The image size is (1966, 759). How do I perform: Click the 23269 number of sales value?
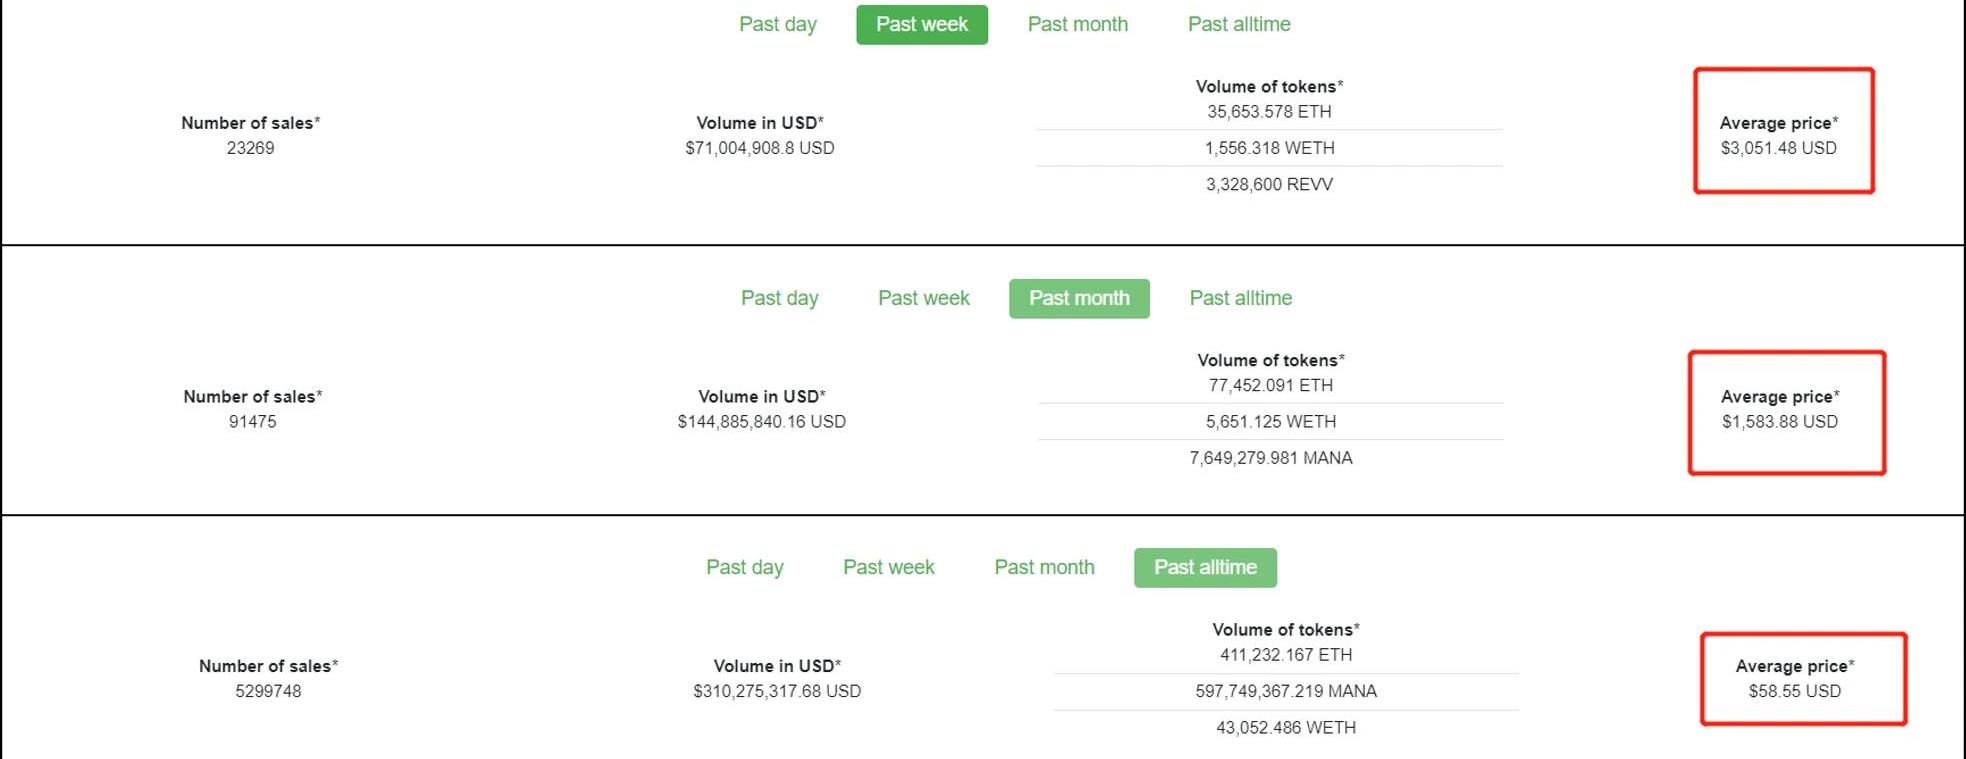point(250,148)
